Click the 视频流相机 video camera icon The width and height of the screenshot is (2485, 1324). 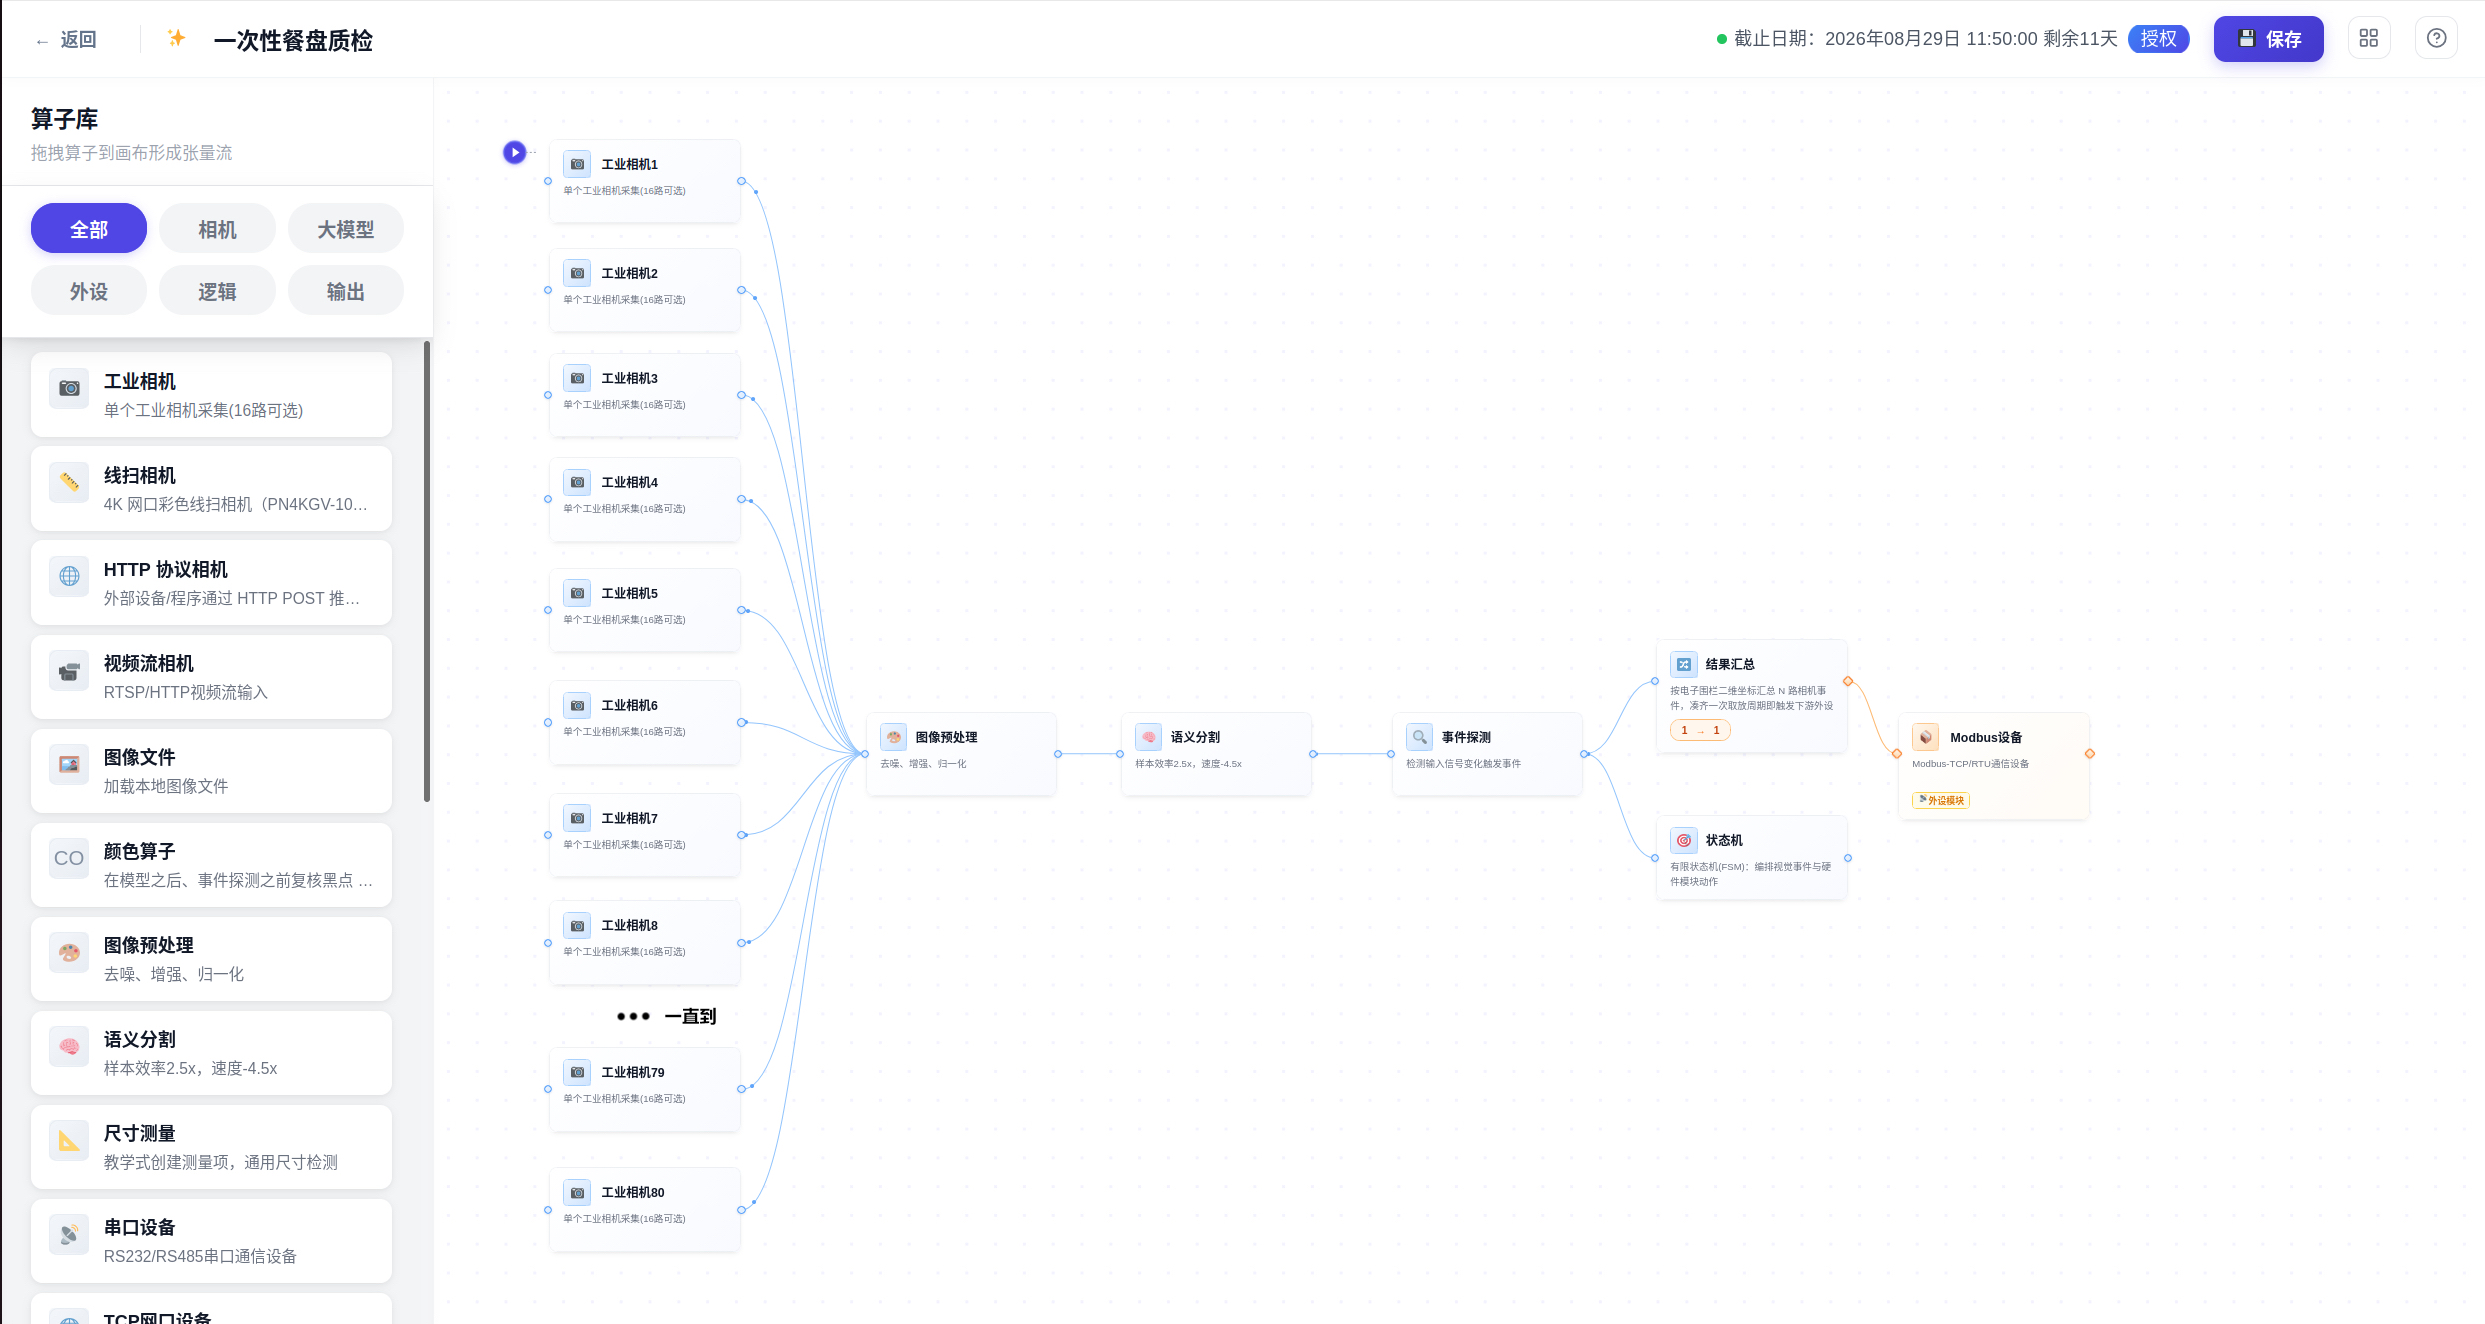69,671
